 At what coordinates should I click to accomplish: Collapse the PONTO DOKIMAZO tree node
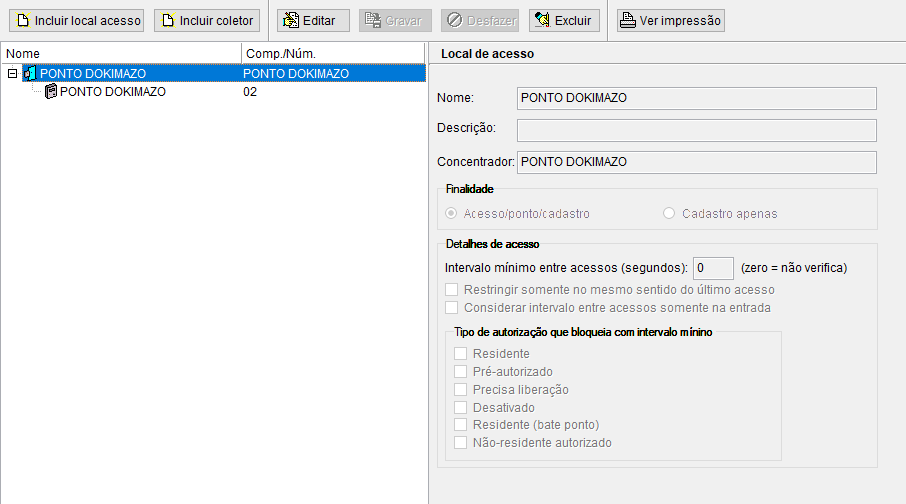click(12, 74)
